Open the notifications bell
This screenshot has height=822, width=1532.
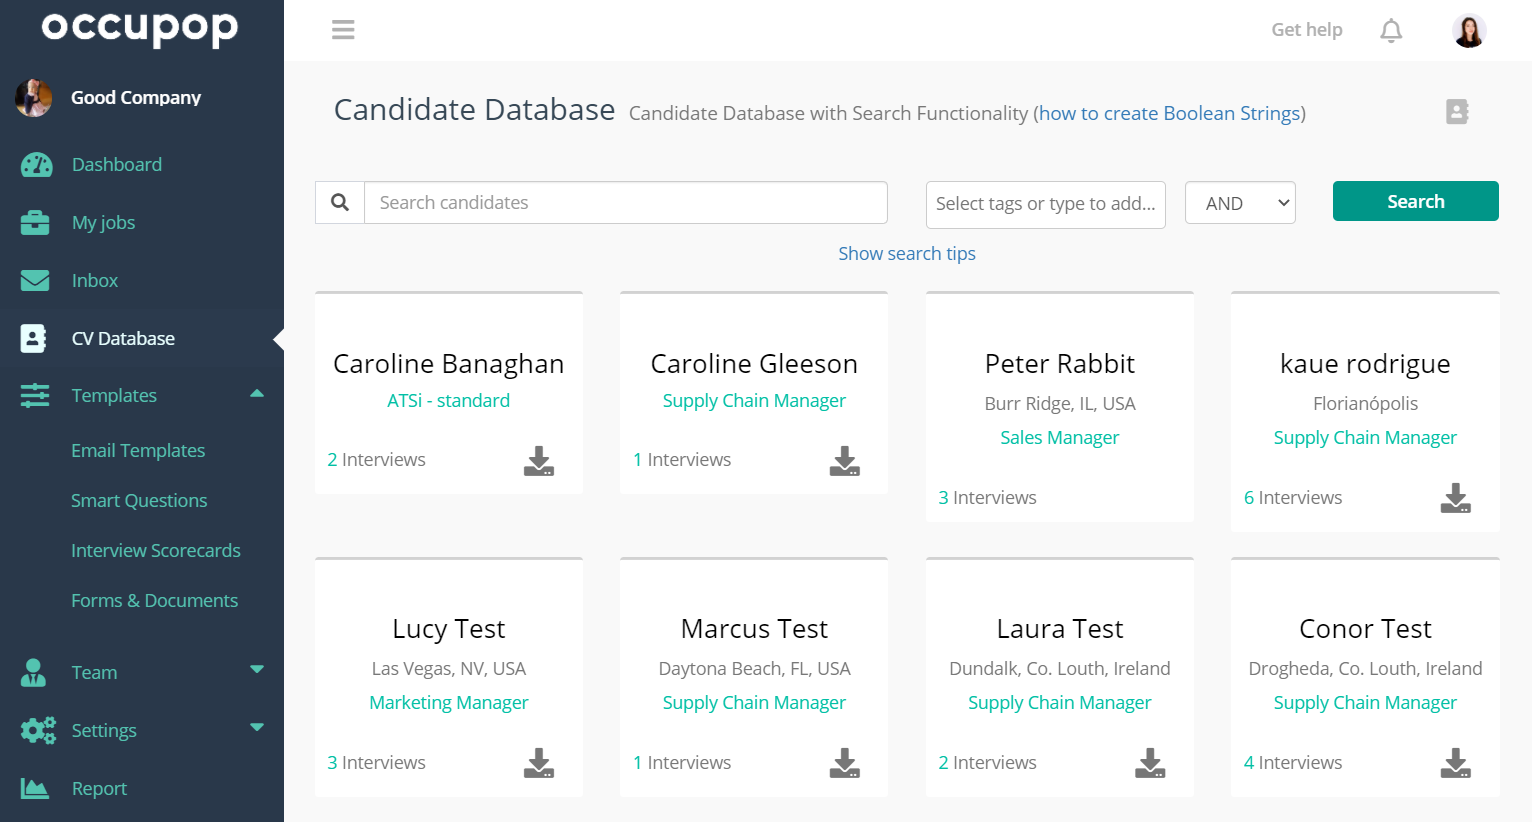1391,31
